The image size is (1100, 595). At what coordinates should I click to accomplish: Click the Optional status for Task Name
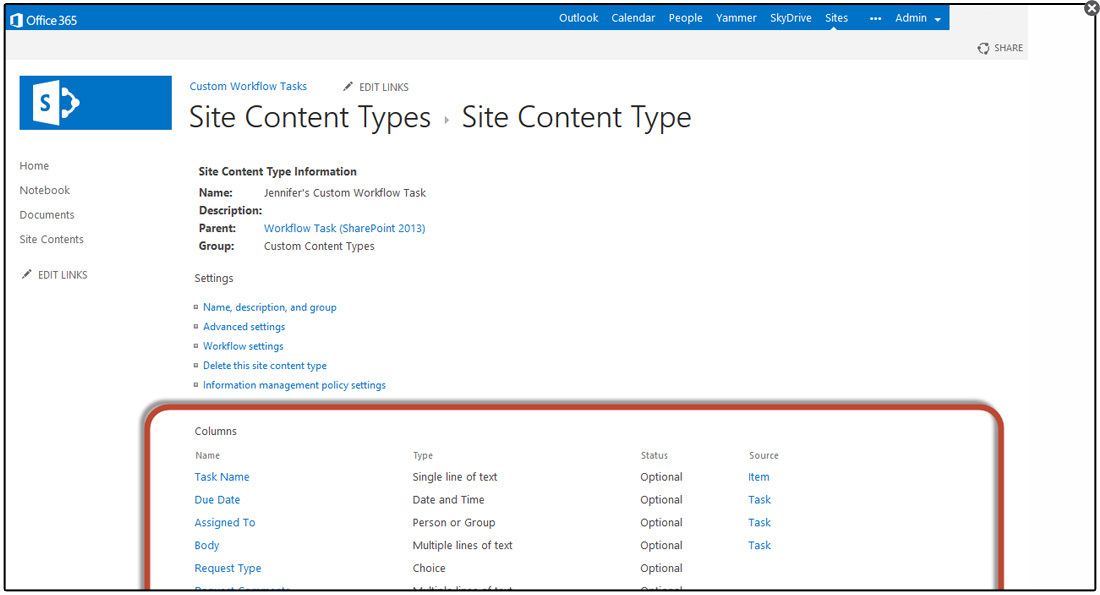coord(661,477)
